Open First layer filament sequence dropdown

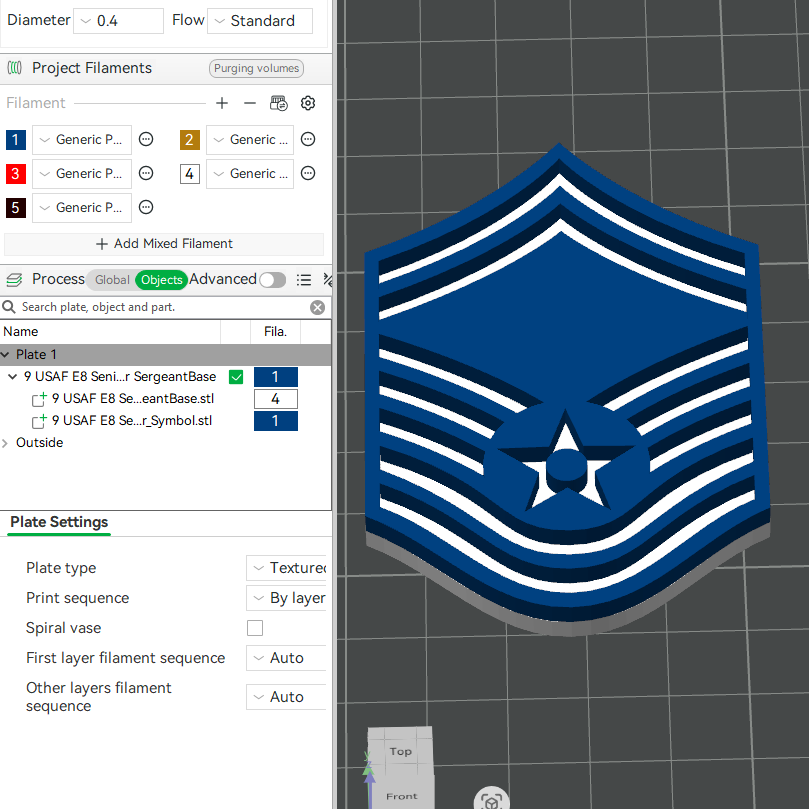(x=286, y=658)
